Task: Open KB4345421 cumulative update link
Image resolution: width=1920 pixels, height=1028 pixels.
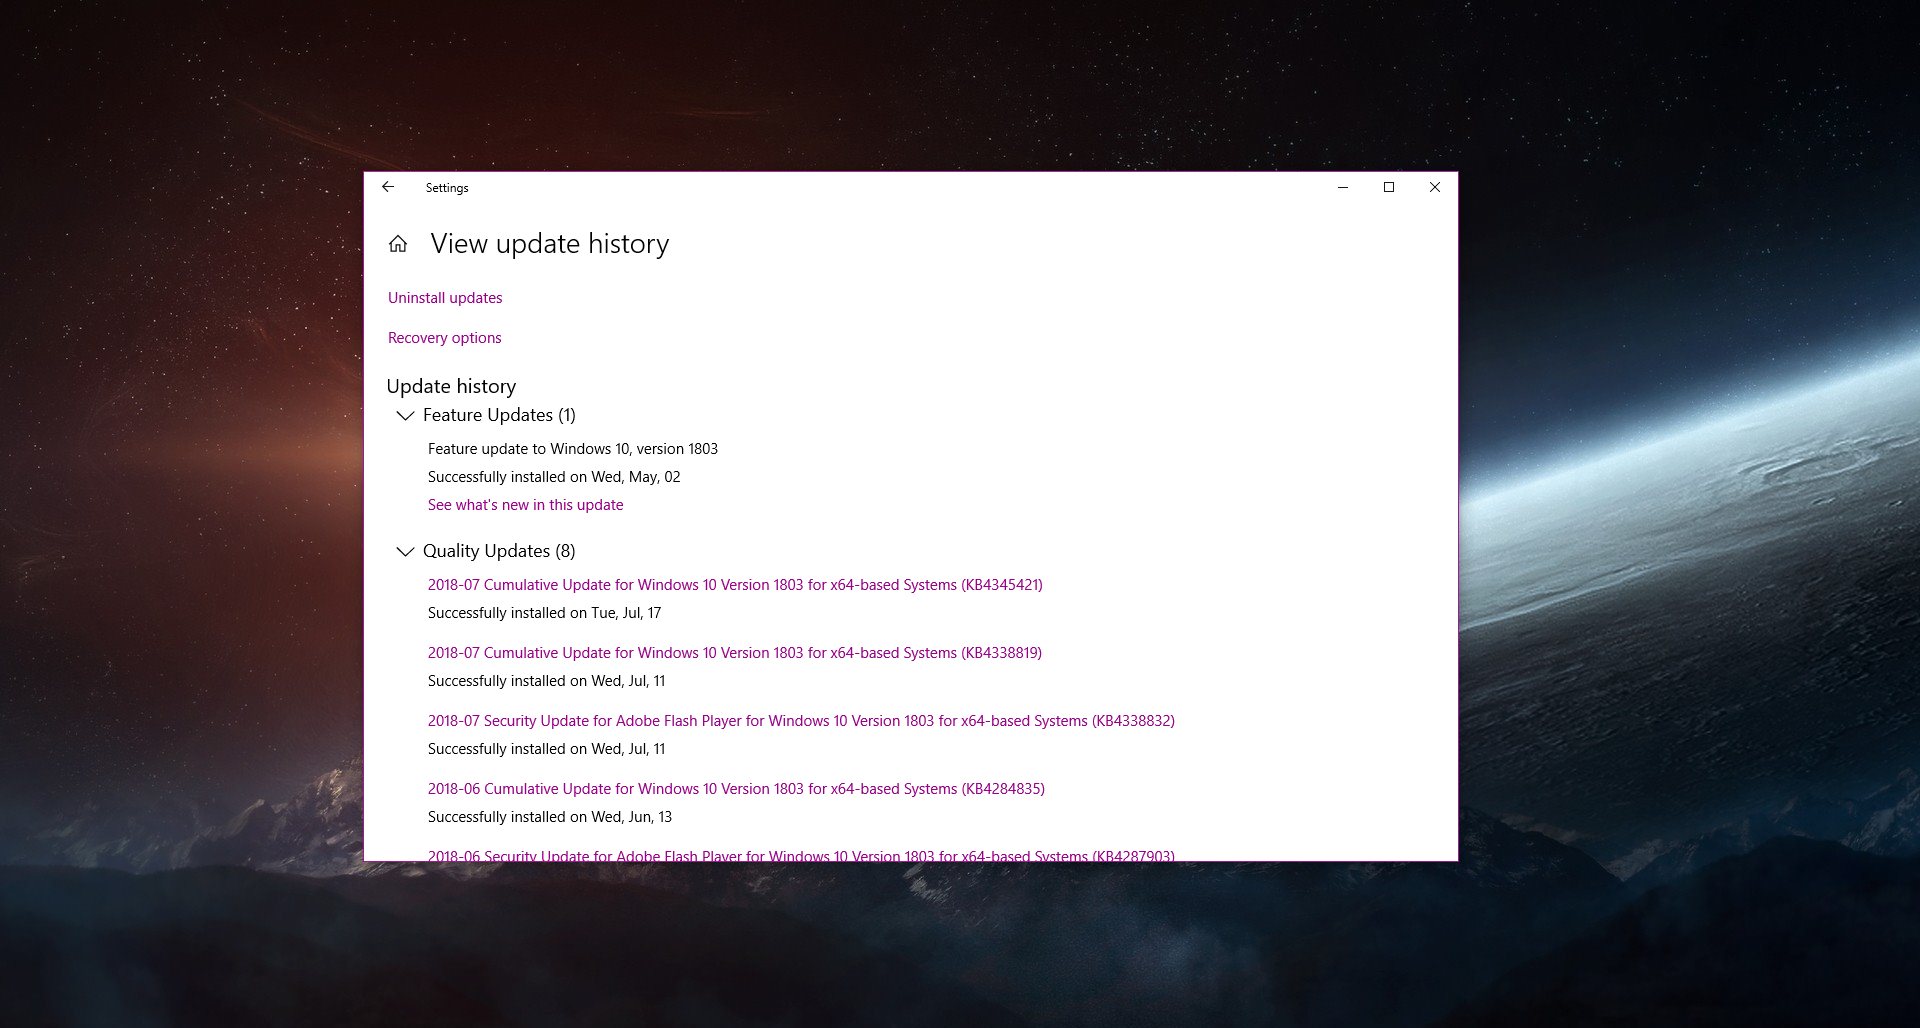Action: pyautogui.click(x=735, y=585)
